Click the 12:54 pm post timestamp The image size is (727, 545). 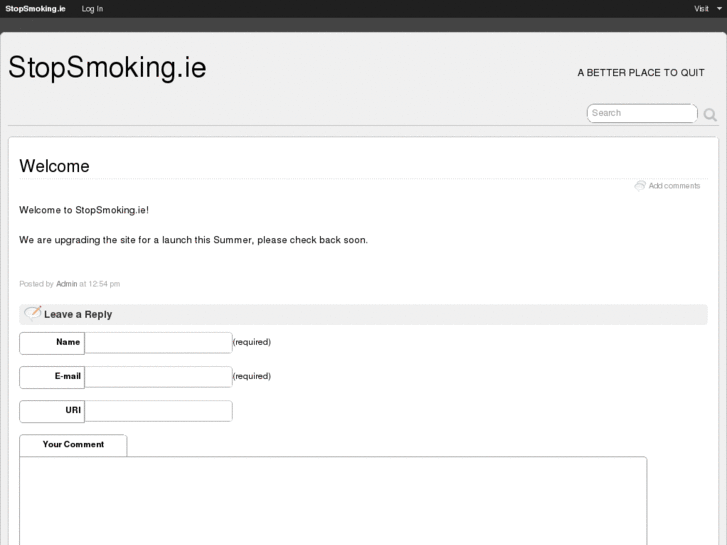coord(104,284)
